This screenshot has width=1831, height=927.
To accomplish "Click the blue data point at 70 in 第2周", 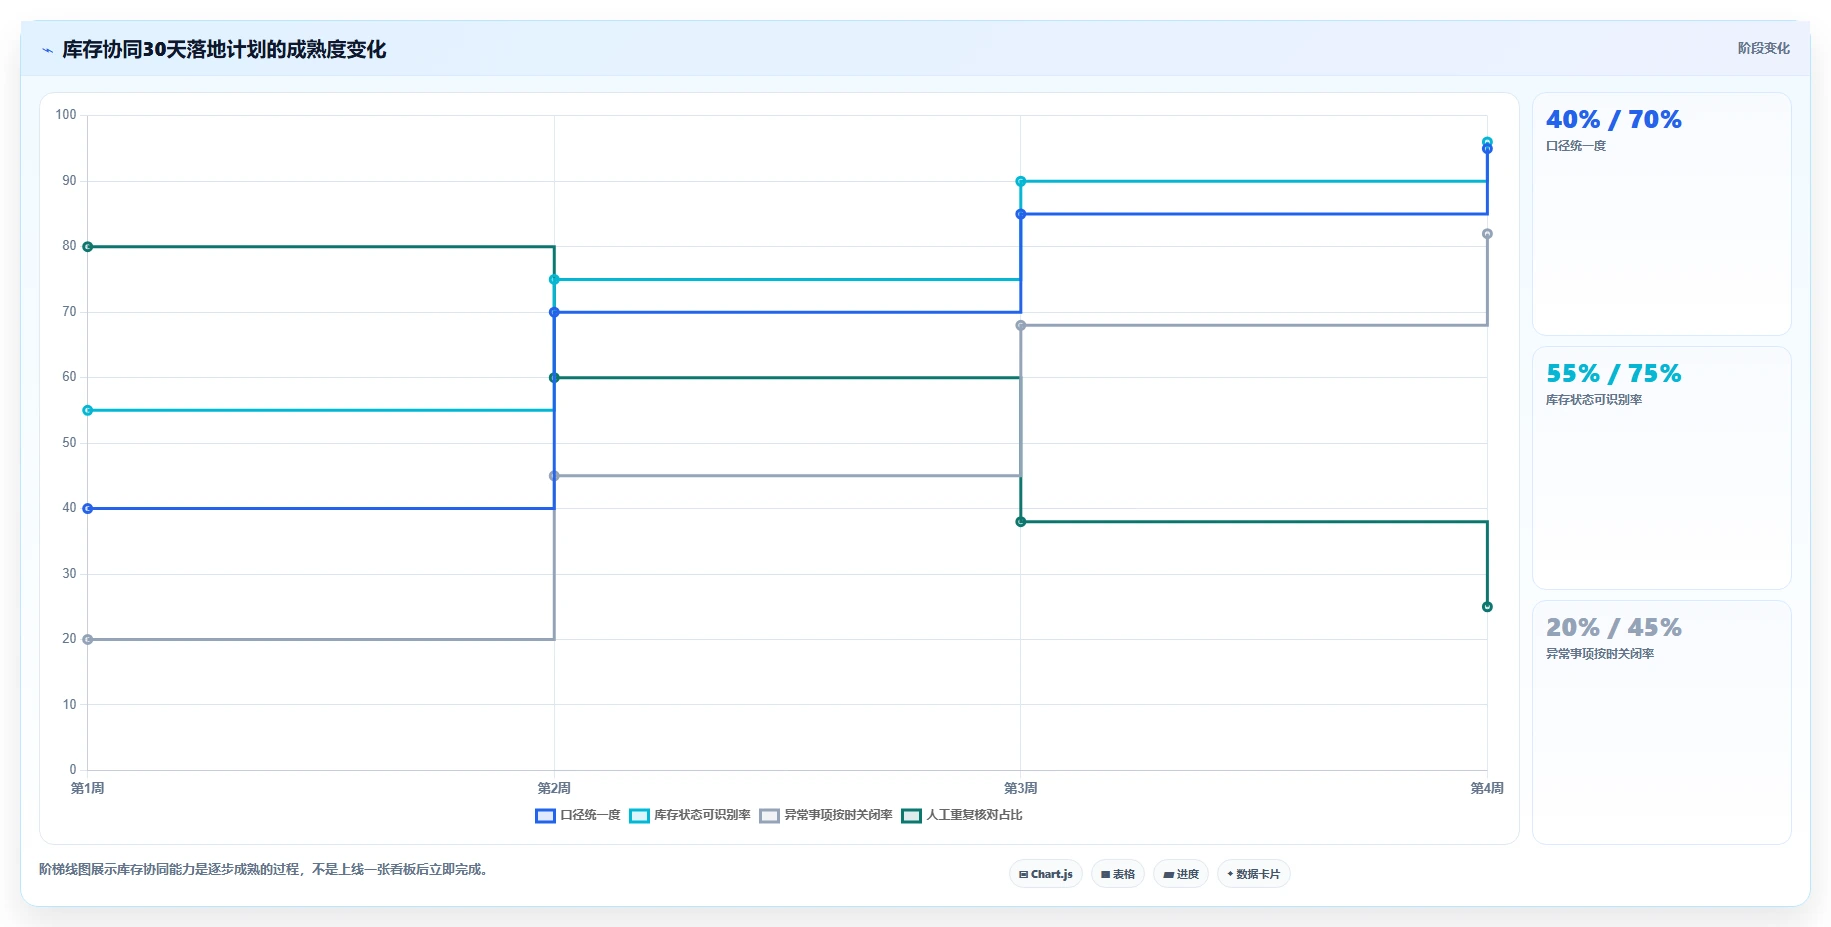I will tap(554, 313).
